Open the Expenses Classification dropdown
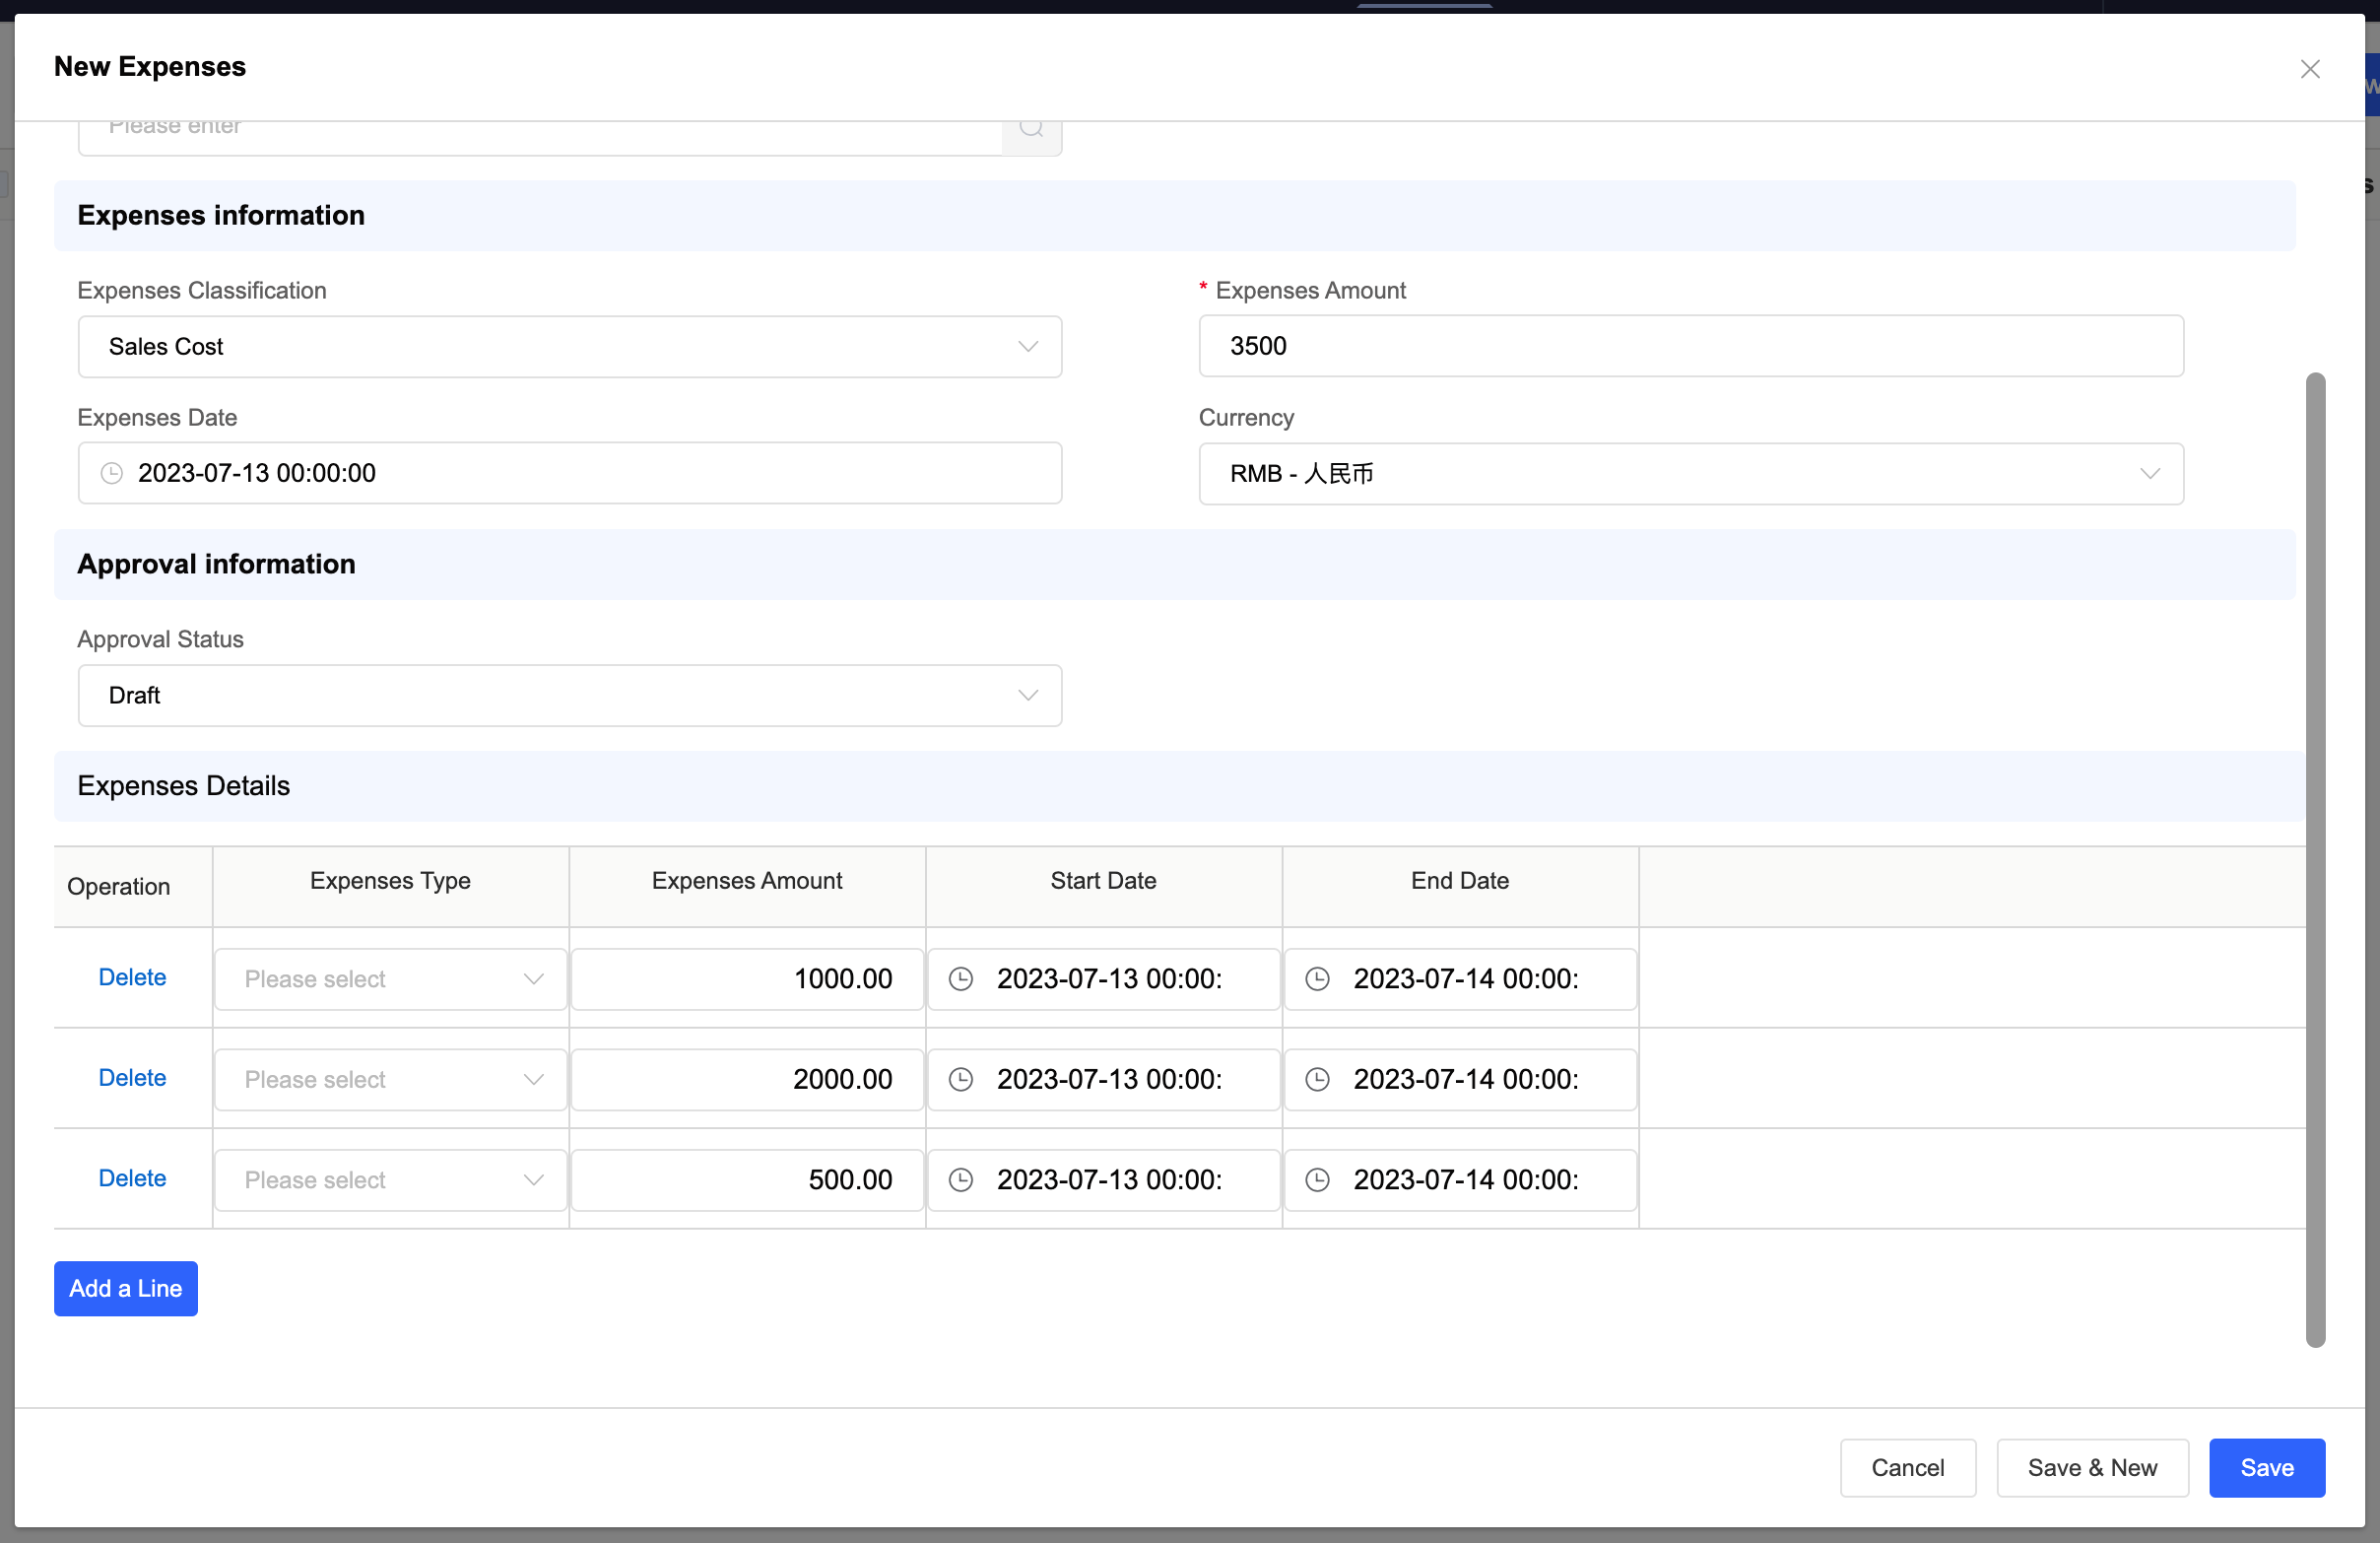 pos(569,347)
